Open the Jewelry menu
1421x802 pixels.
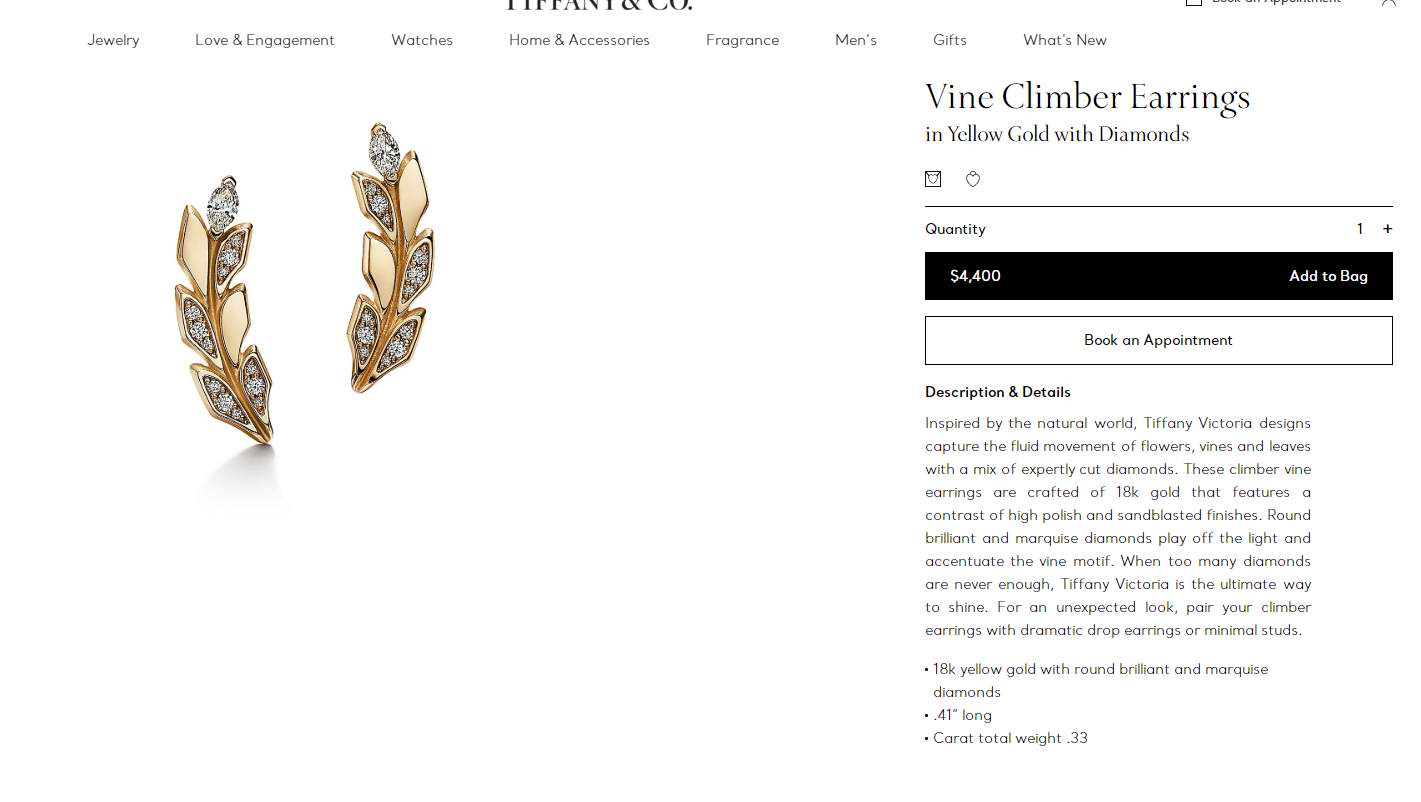pyautogui.click(x=113, y=40)
